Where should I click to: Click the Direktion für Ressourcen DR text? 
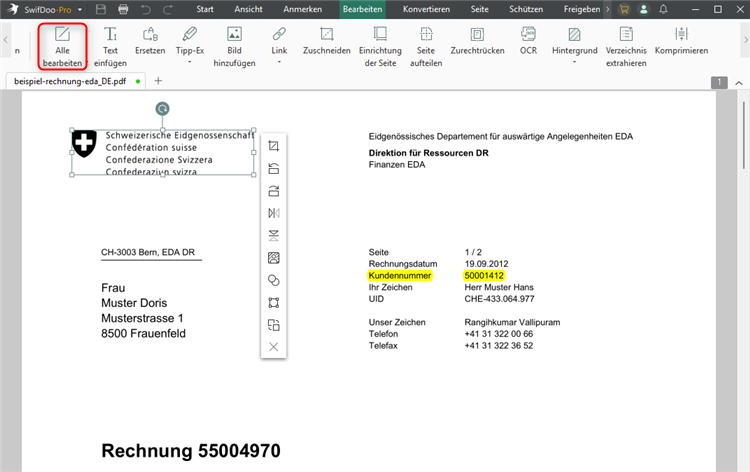point(429,153)
